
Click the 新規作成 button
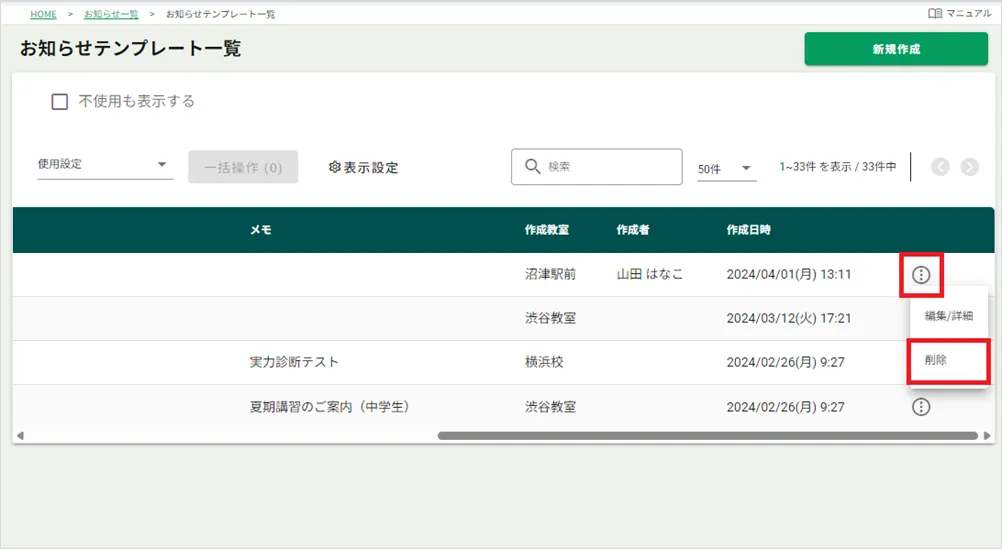point(896,49)
